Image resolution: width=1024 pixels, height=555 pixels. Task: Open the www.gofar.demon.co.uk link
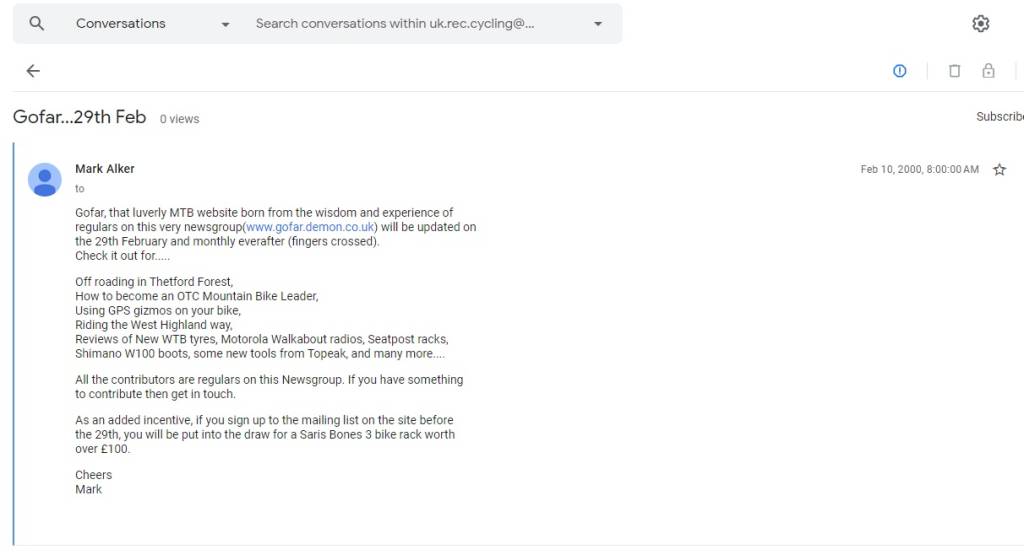click(x=310, y=227)
